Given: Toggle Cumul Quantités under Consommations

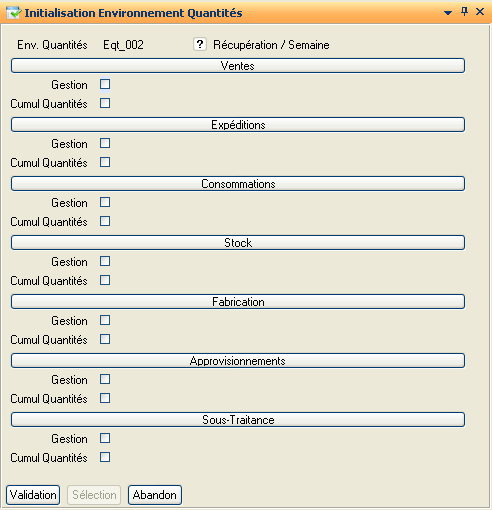Looking at the screenshot, I should click(x=105, y=221).
